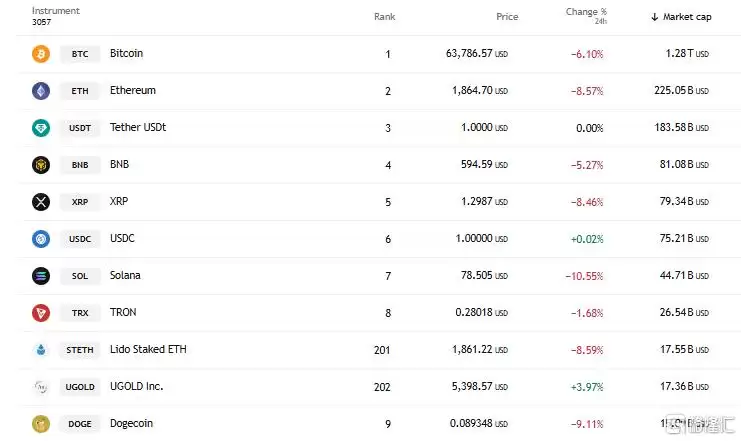Sort the list by Price column

point(507,17)
